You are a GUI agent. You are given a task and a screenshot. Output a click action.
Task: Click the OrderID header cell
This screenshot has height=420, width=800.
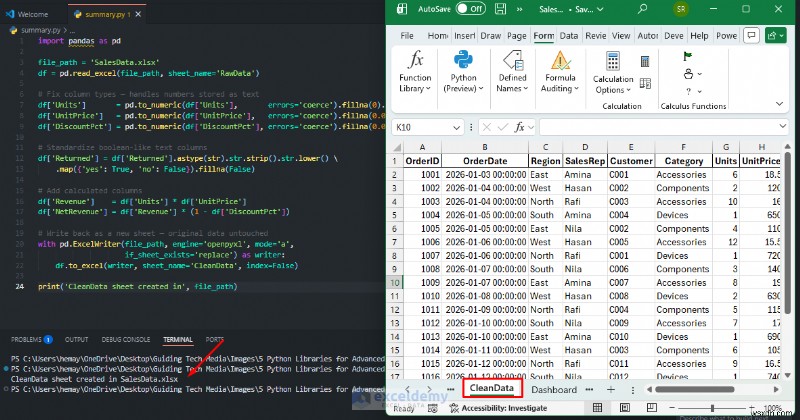pyautogui.click(x=422, y=161)
